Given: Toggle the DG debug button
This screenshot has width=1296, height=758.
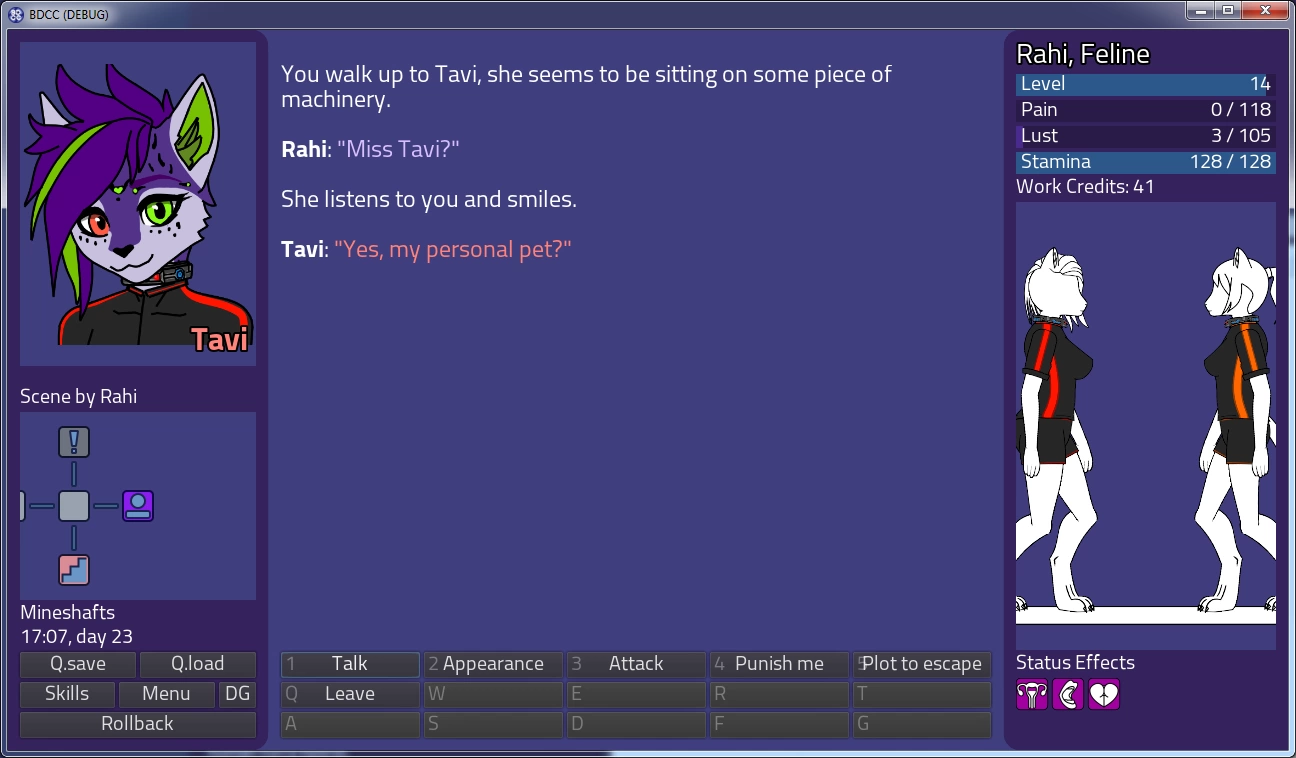Looking at the screenshot, I should tap(237, 694).
